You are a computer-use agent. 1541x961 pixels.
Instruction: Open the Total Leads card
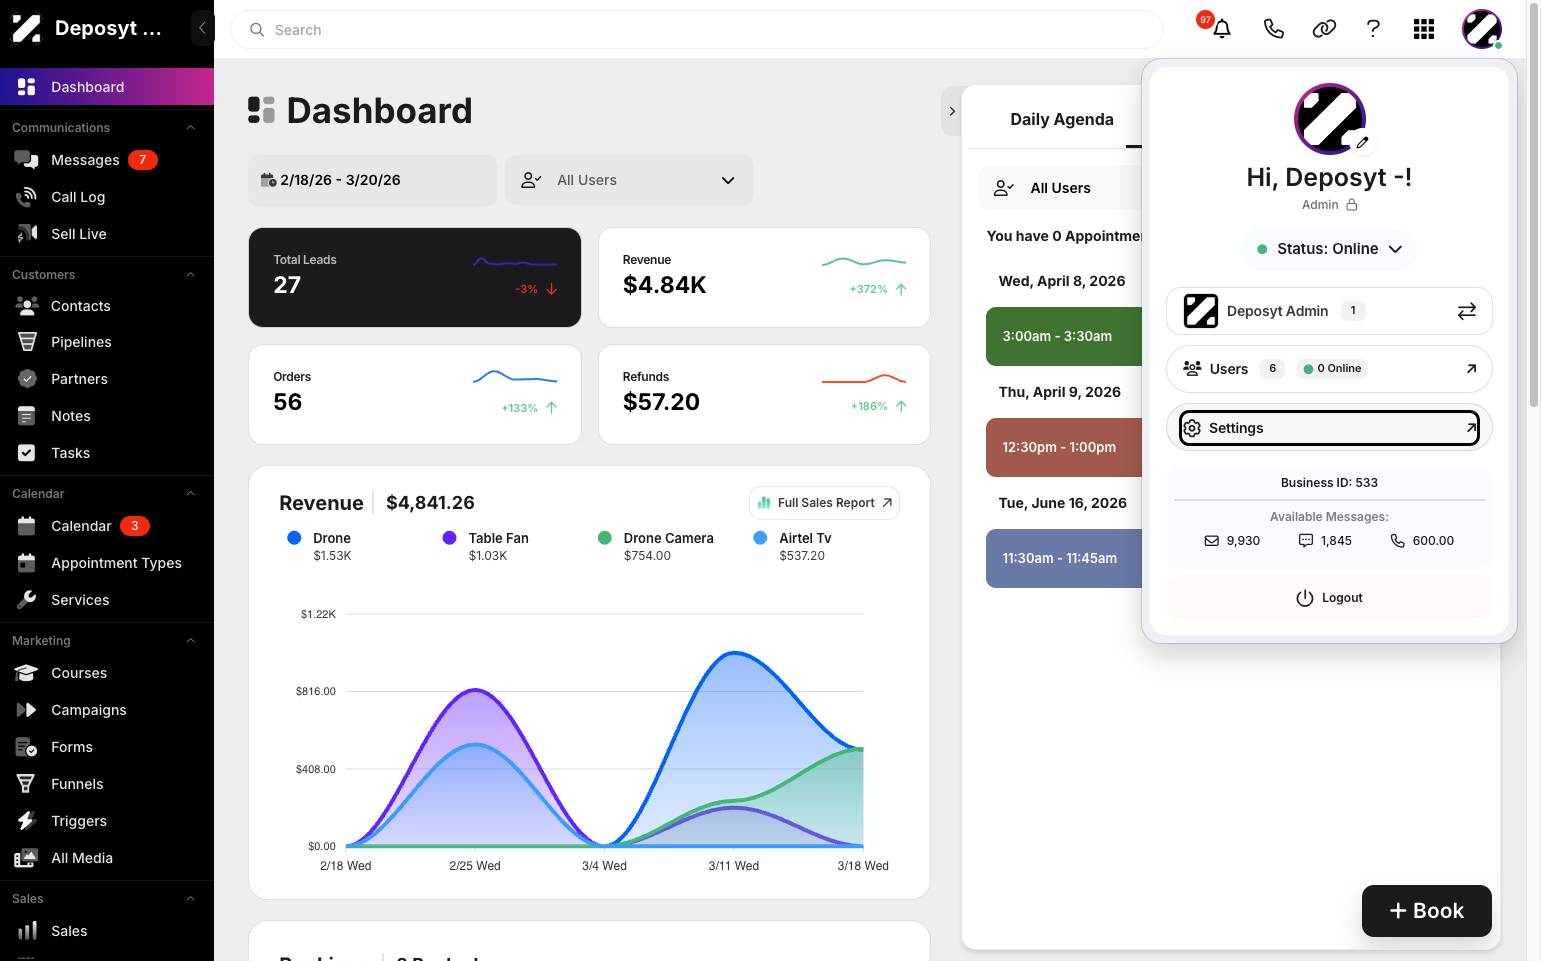pyautogui.click(x=415, y=277)
